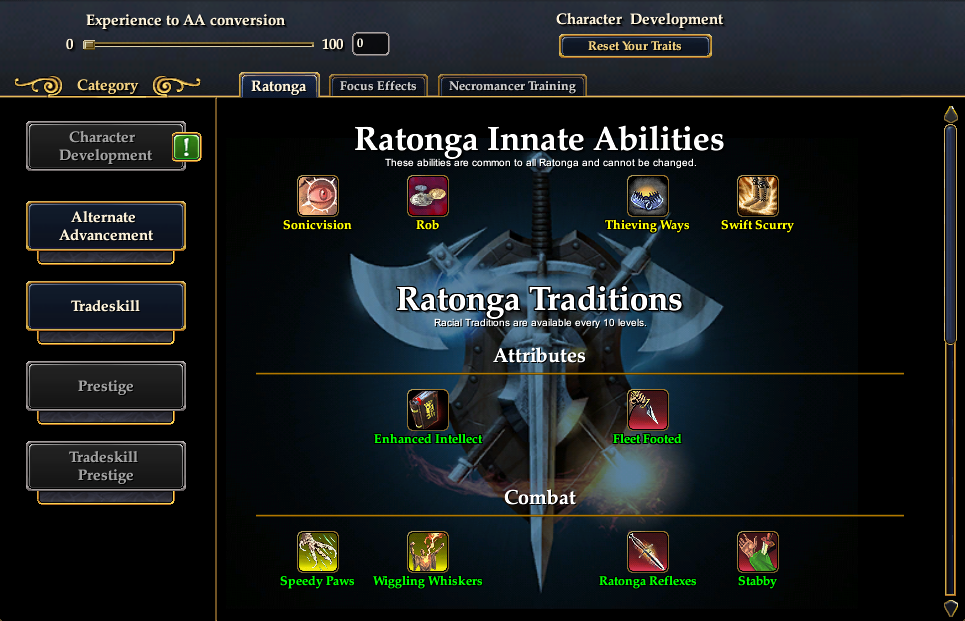This screenshot has width=965, height=621.
Task: Click the AA conversion percentage input field
Action: 370,44
